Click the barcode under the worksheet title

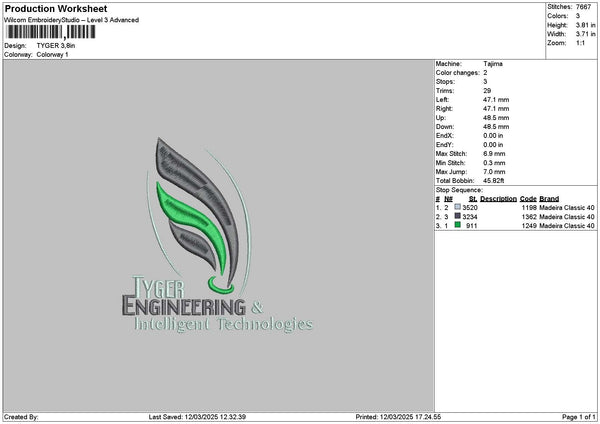[51, 32]
